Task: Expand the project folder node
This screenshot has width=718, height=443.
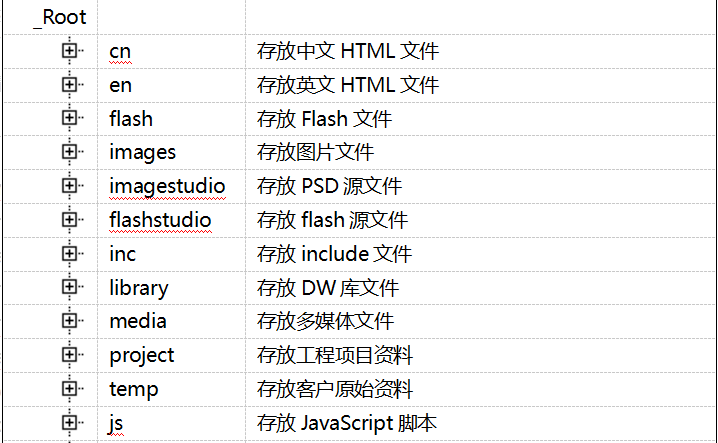Action: tap(69, 355)
